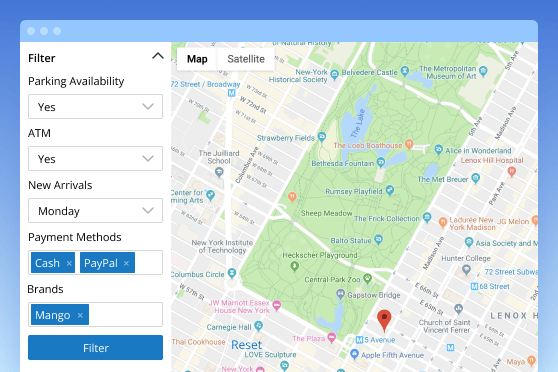Click the Sheep Meadow map label
Image resolution: width=558 pixels, height=372 pixels.
[326, 213]
